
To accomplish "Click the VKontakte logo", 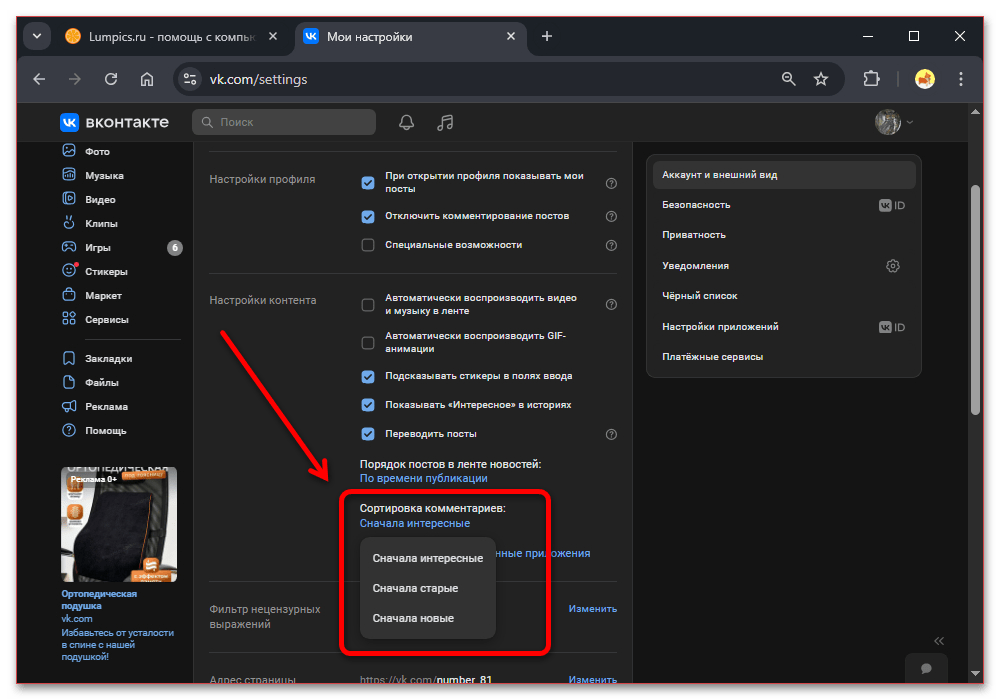I will tap(114, 122).
